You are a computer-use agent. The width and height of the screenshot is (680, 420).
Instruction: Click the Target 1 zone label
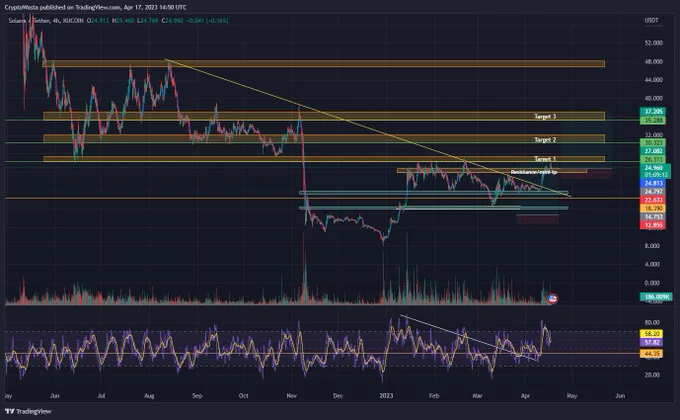[545, 159]
